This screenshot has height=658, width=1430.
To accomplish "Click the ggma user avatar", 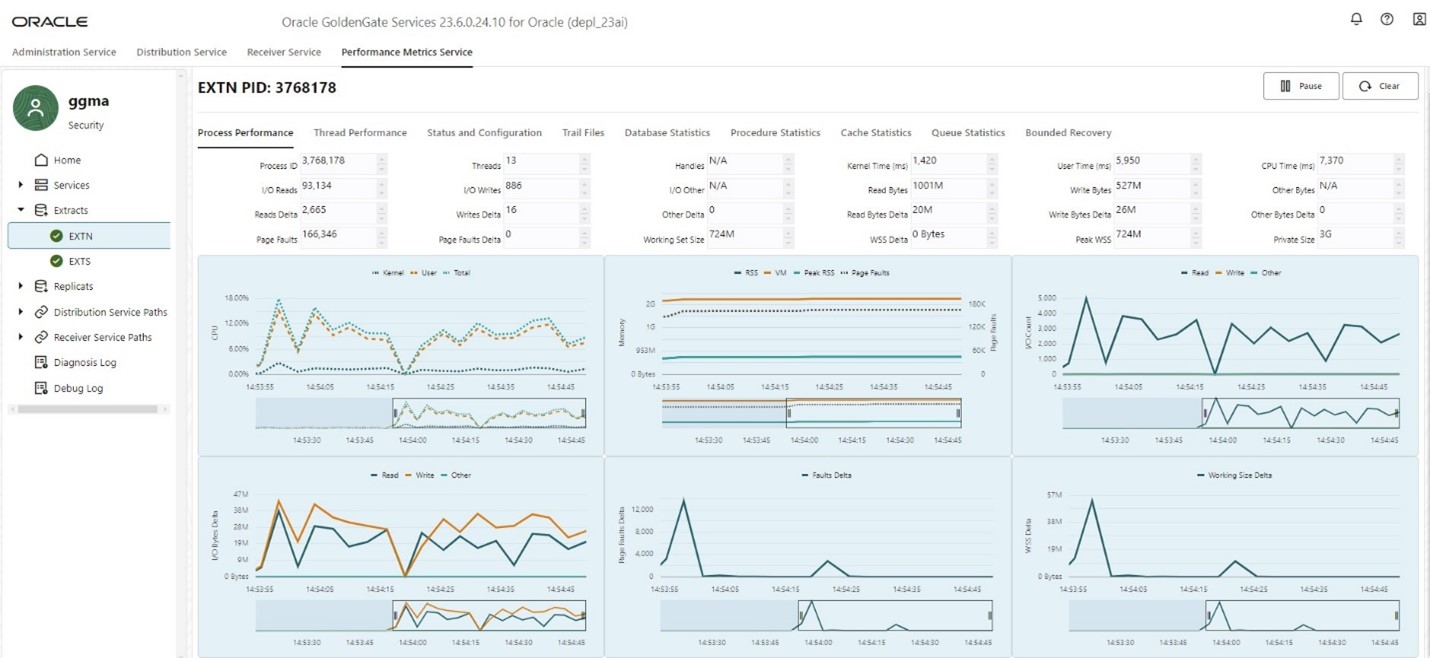I will (36, 108).
